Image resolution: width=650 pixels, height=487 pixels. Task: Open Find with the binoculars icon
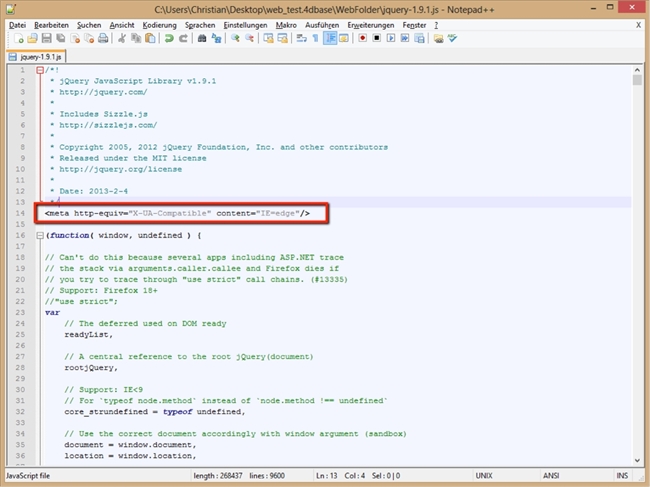[x=201, y=38]
